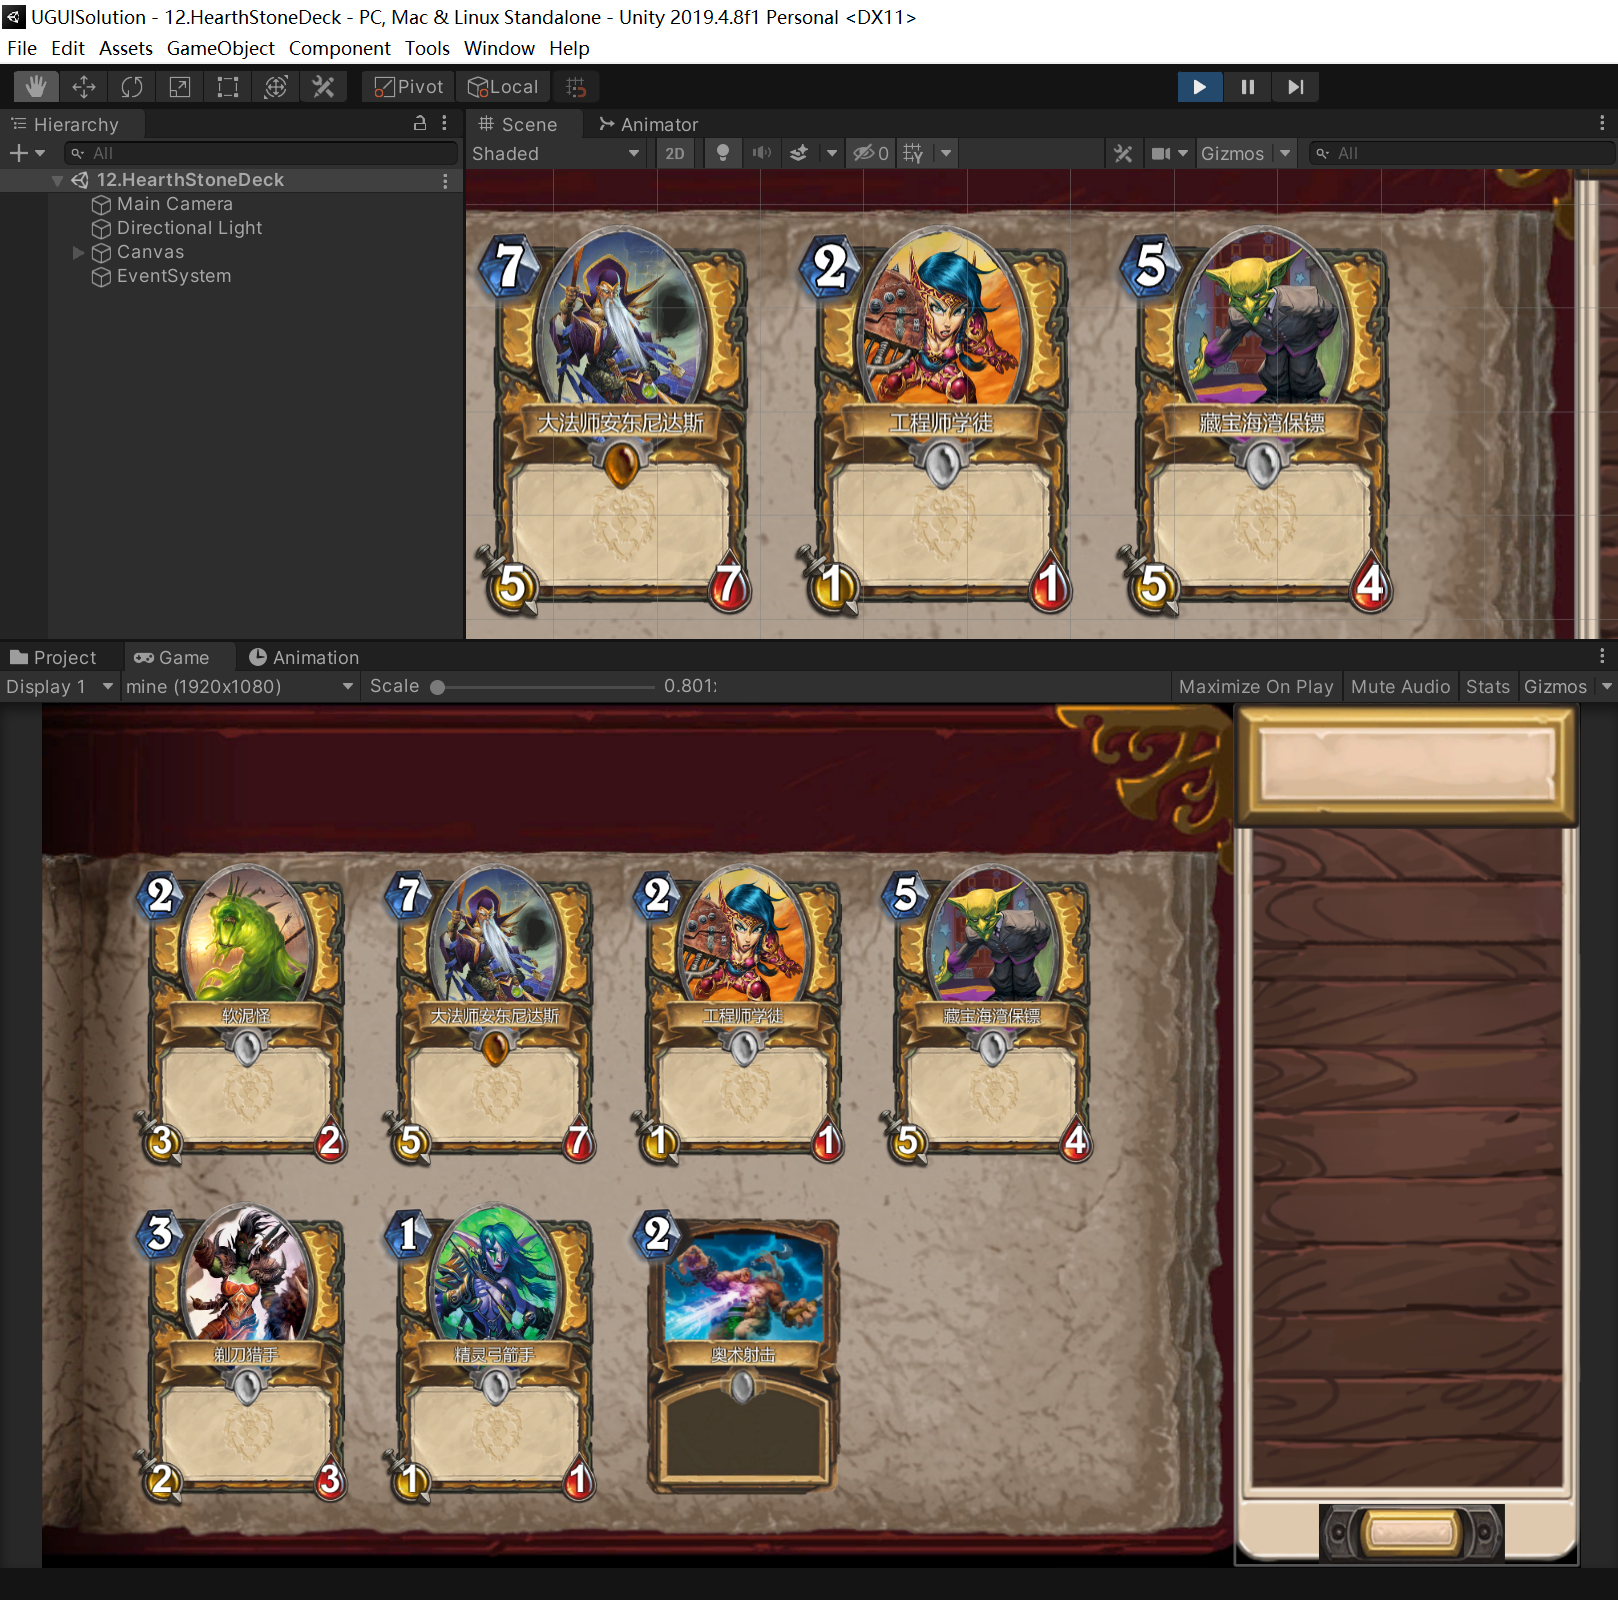Toggle grid snapping icon in toolbar
1618x1600 pixels.
point(576,87)
